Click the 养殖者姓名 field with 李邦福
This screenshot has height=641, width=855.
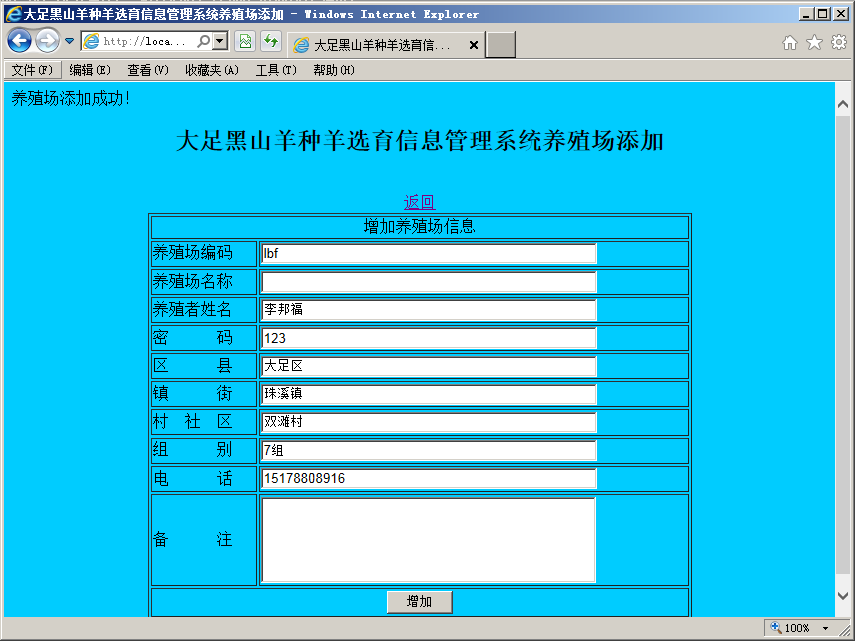pyautogui.click(x=429, y=310)
